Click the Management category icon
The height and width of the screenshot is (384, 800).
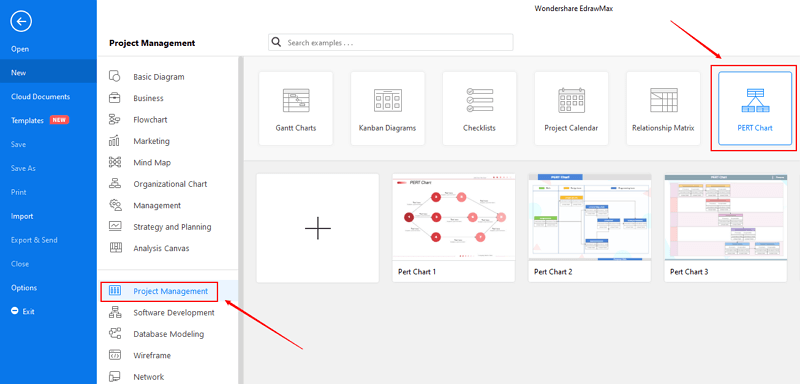pyautogui.click(x=115, y=205)
